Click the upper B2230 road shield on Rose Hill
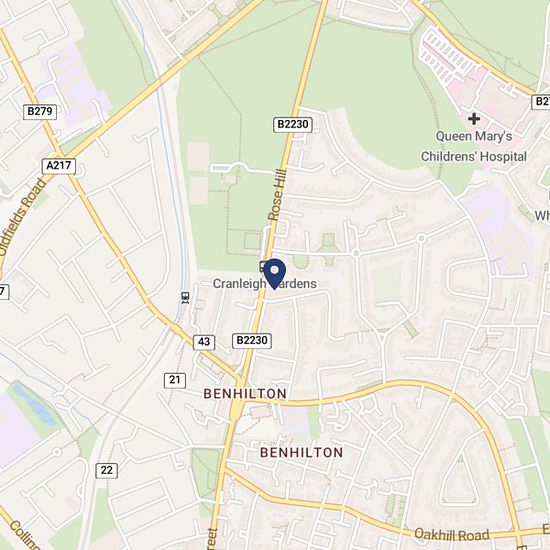550x550 pixels. [x=293, y=125]
